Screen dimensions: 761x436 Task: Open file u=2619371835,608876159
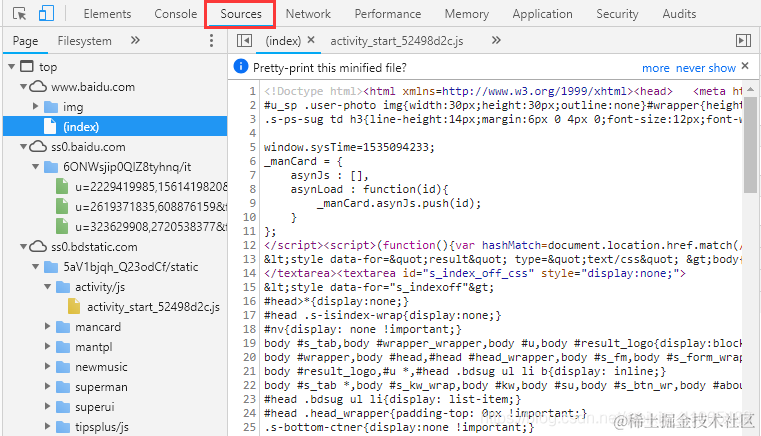coord(150,207)
